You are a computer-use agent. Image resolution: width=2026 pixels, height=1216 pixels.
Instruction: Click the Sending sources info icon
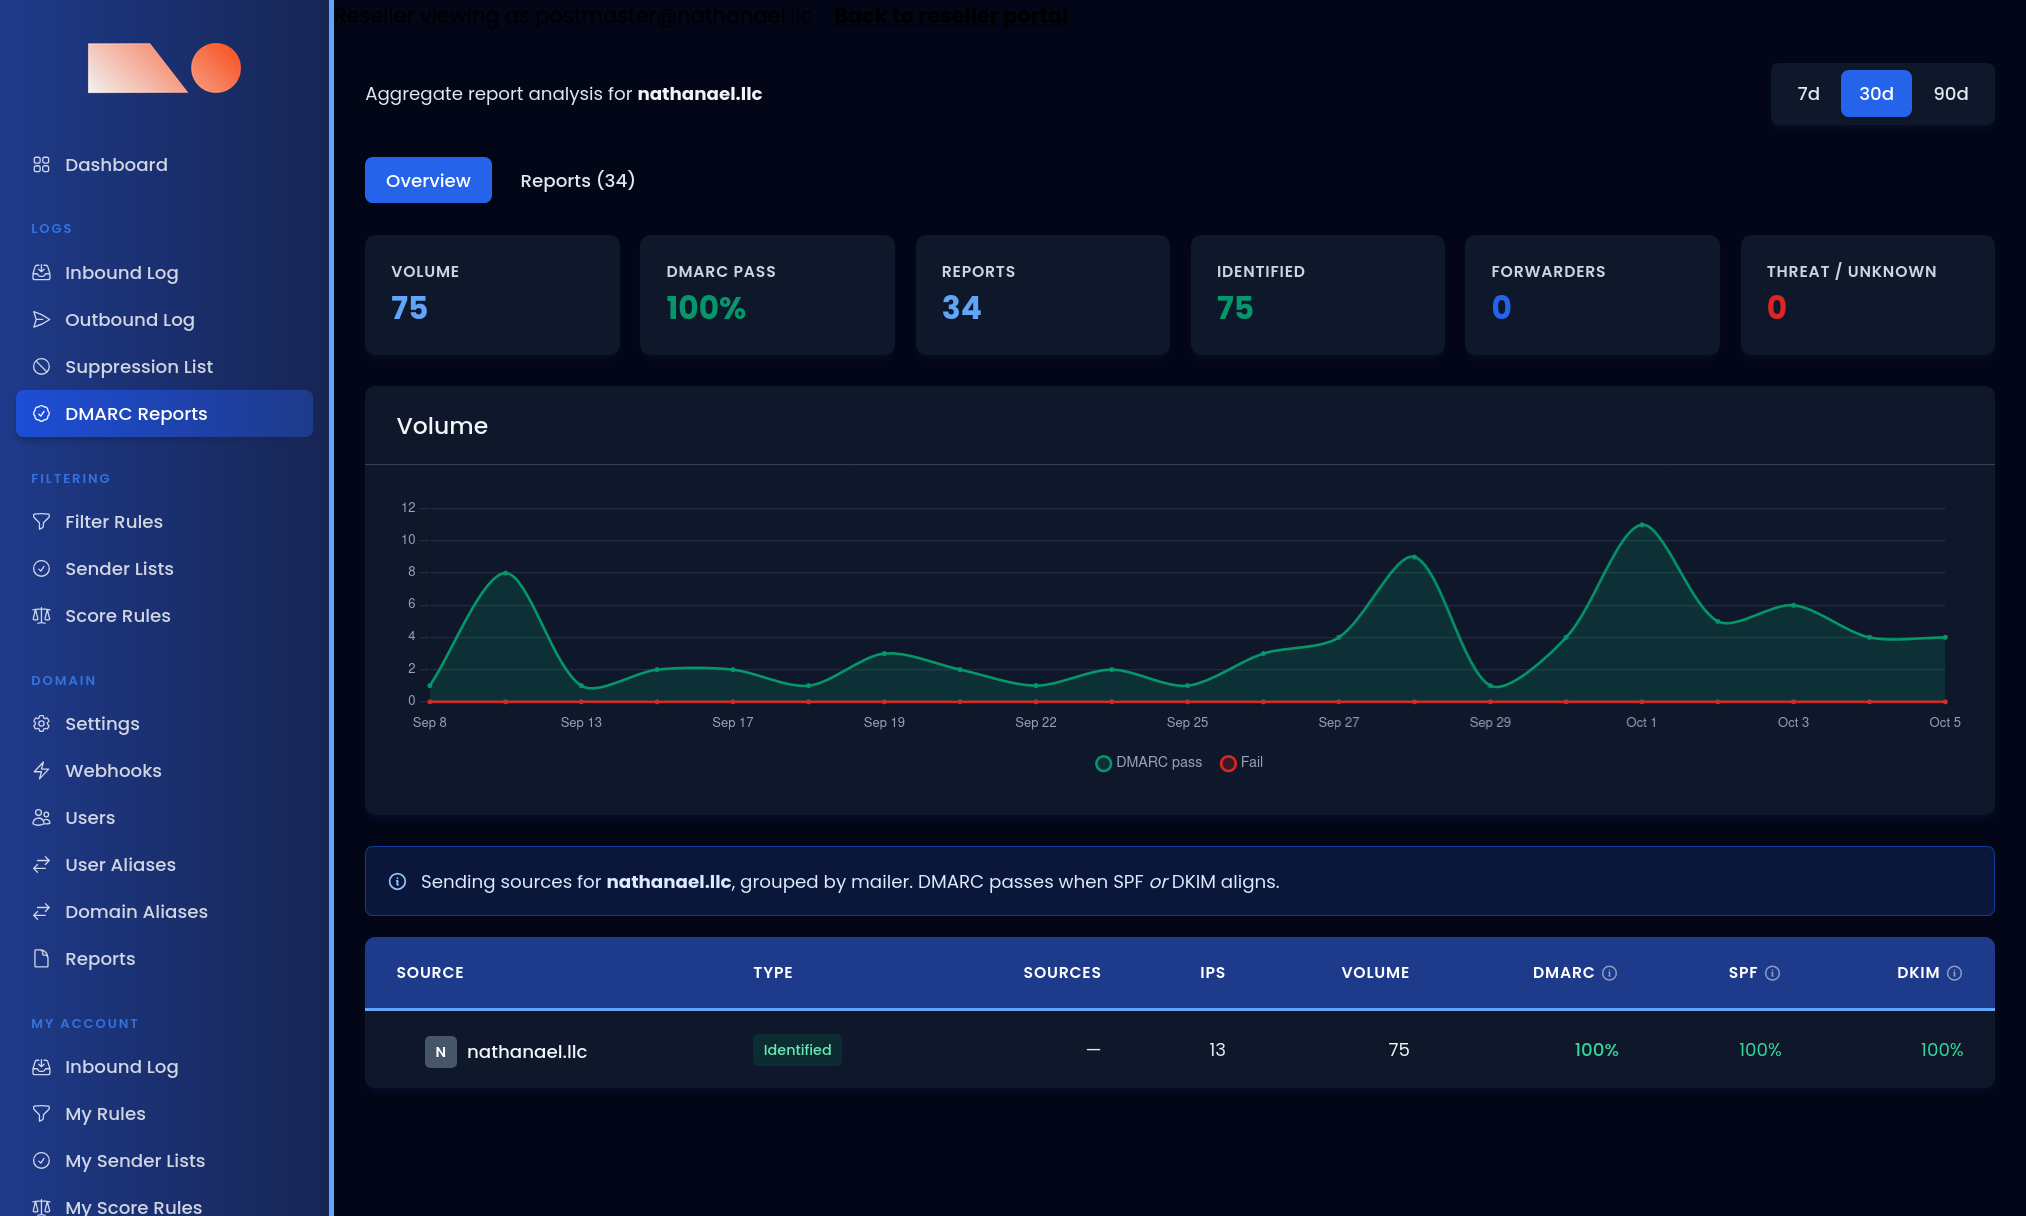tap(397, 881)
